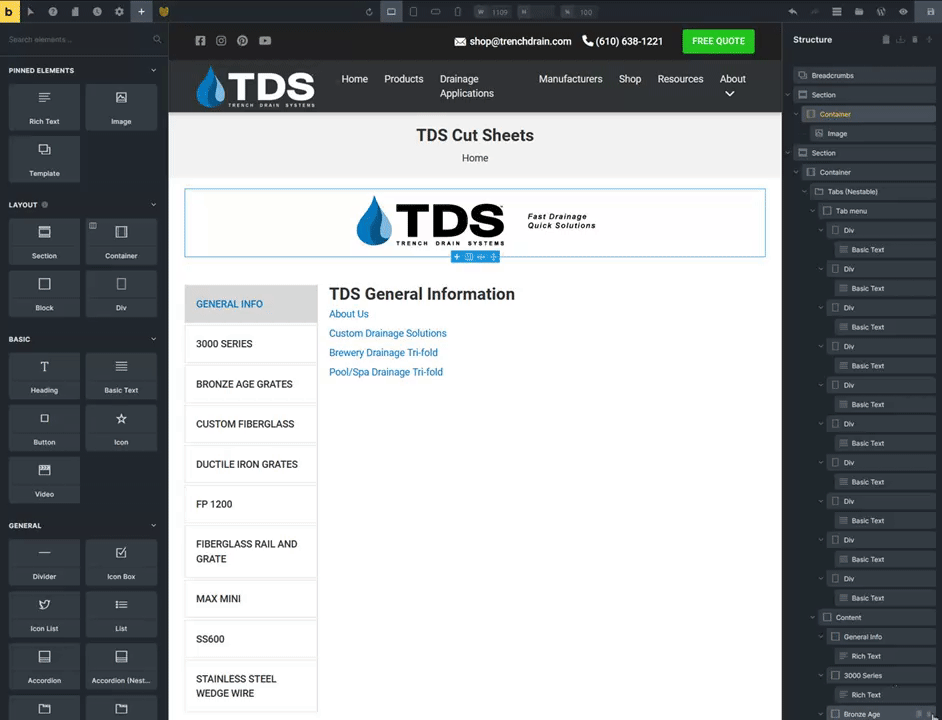
Task: Save the page with the disk icon
Action: coord(931,11)
